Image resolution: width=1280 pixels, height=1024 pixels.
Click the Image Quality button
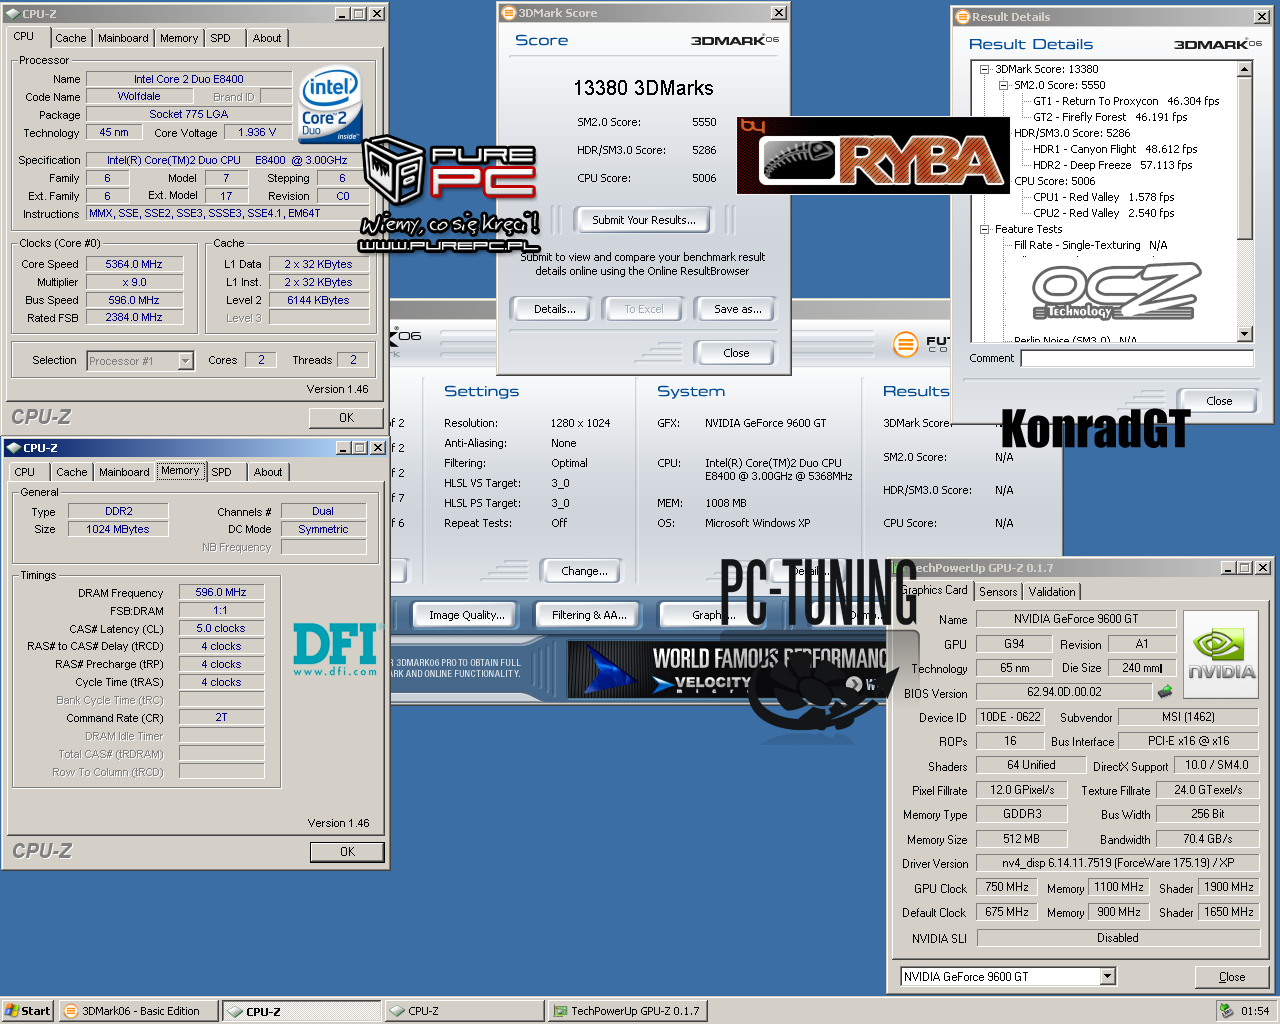pyautogui.click(x=466, y=615)
